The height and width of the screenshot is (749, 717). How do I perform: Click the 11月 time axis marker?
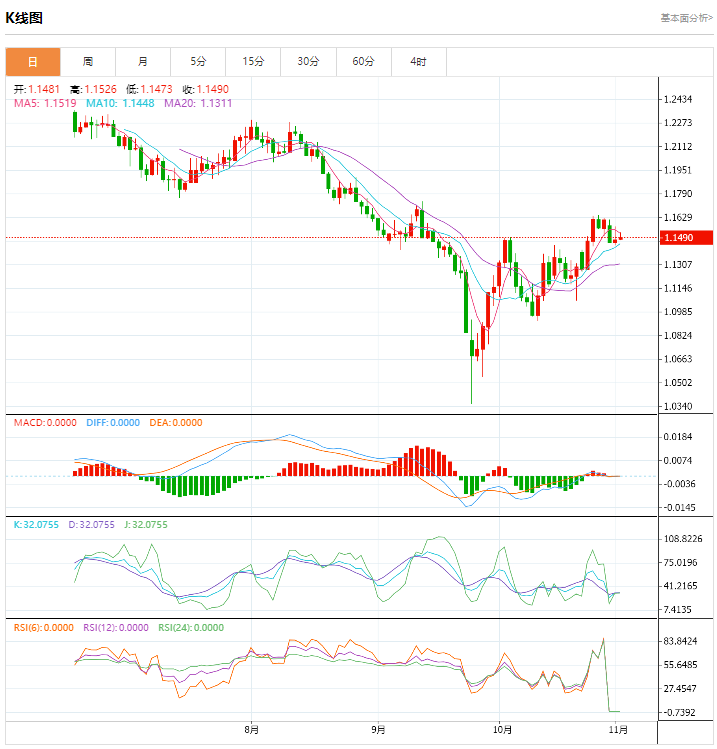click(618, 730)
